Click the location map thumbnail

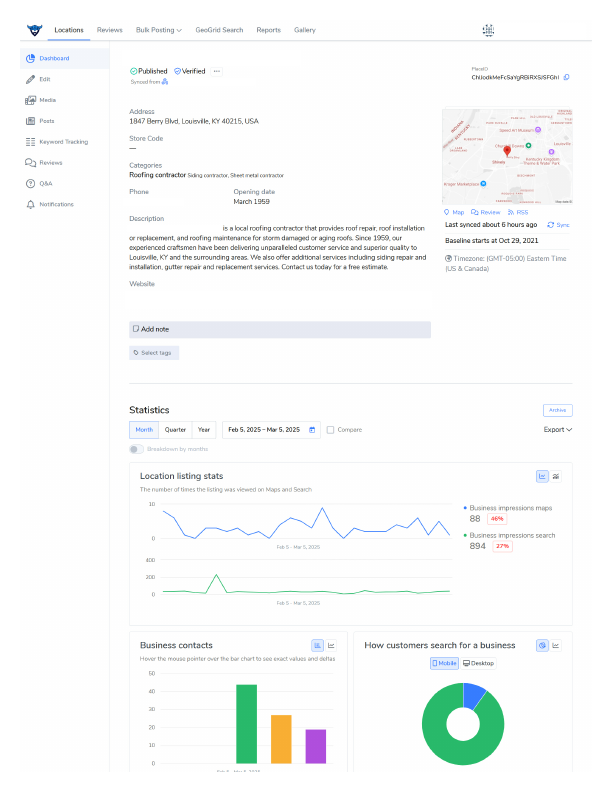pos(507,157)
